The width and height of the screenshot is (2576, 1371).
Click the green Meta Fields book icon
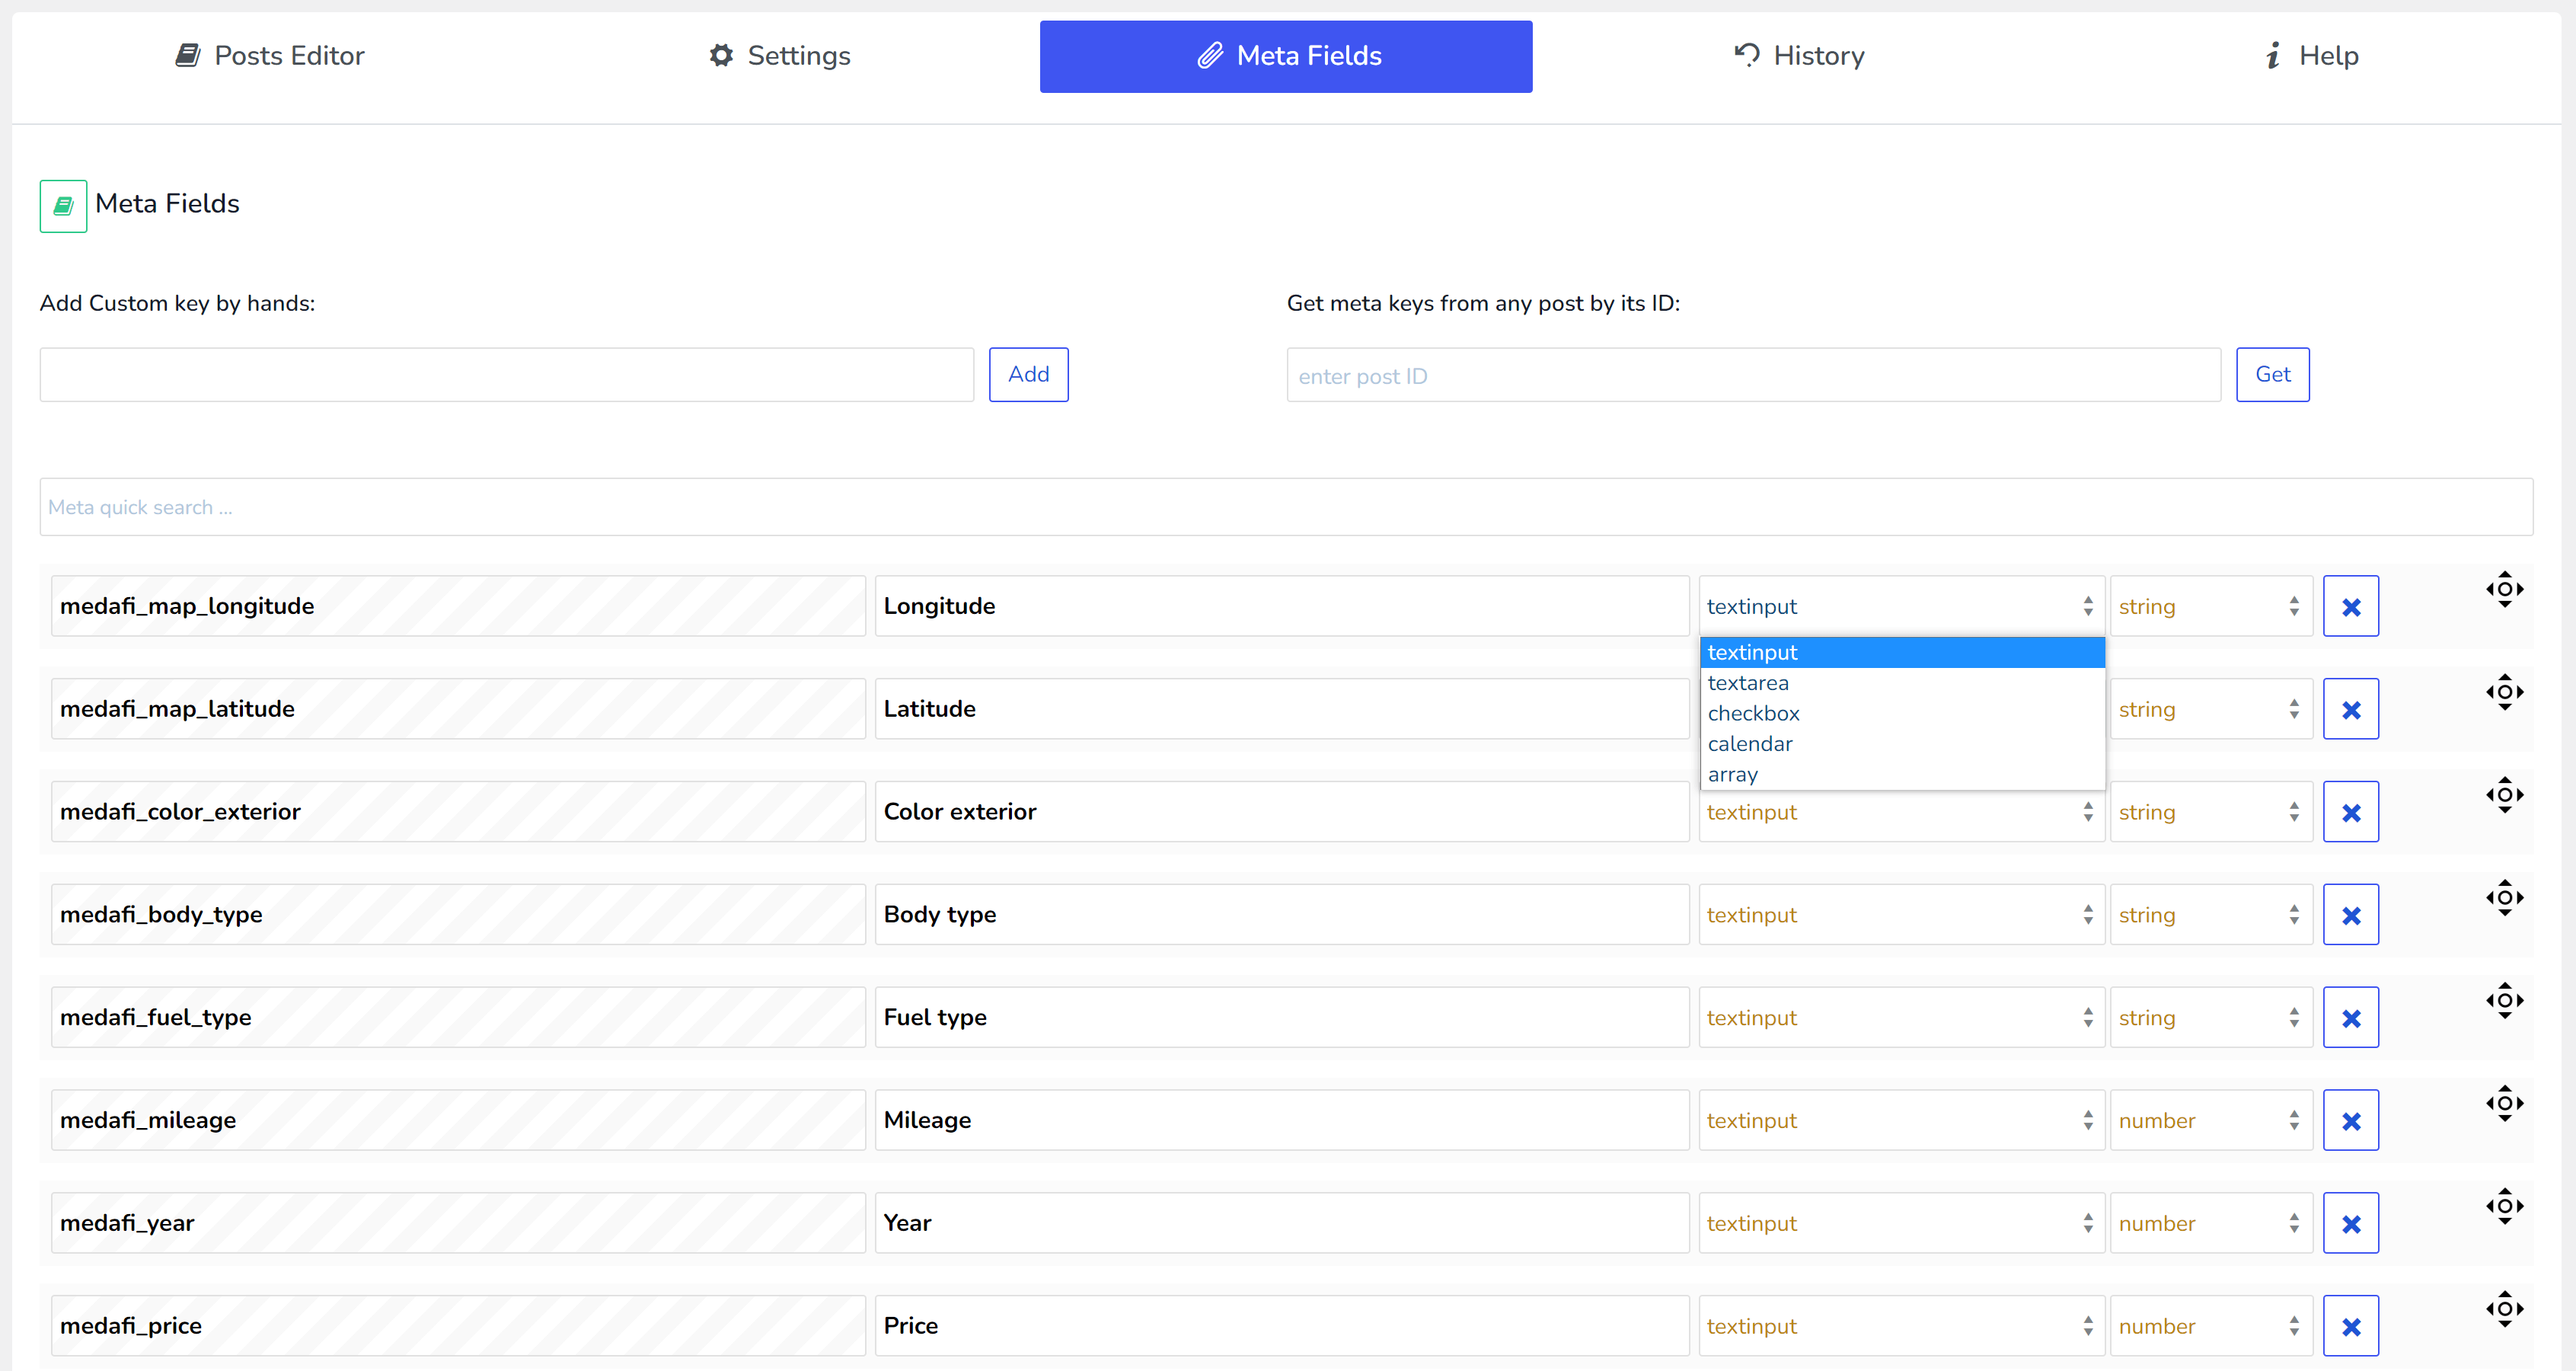(x=63, y=206)
